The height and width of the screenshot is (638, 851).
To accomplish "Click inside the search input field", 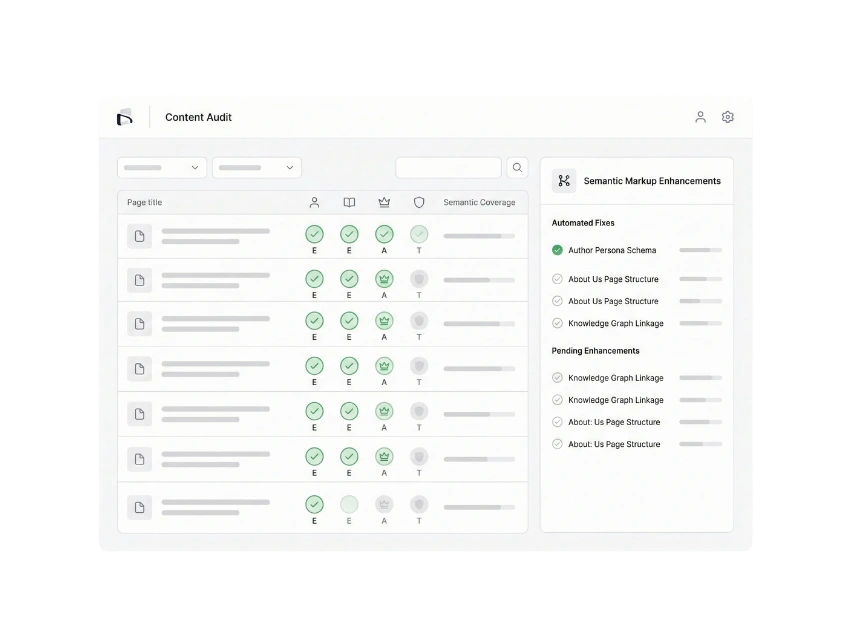I will pyautogui.click(x=448, y=168).
